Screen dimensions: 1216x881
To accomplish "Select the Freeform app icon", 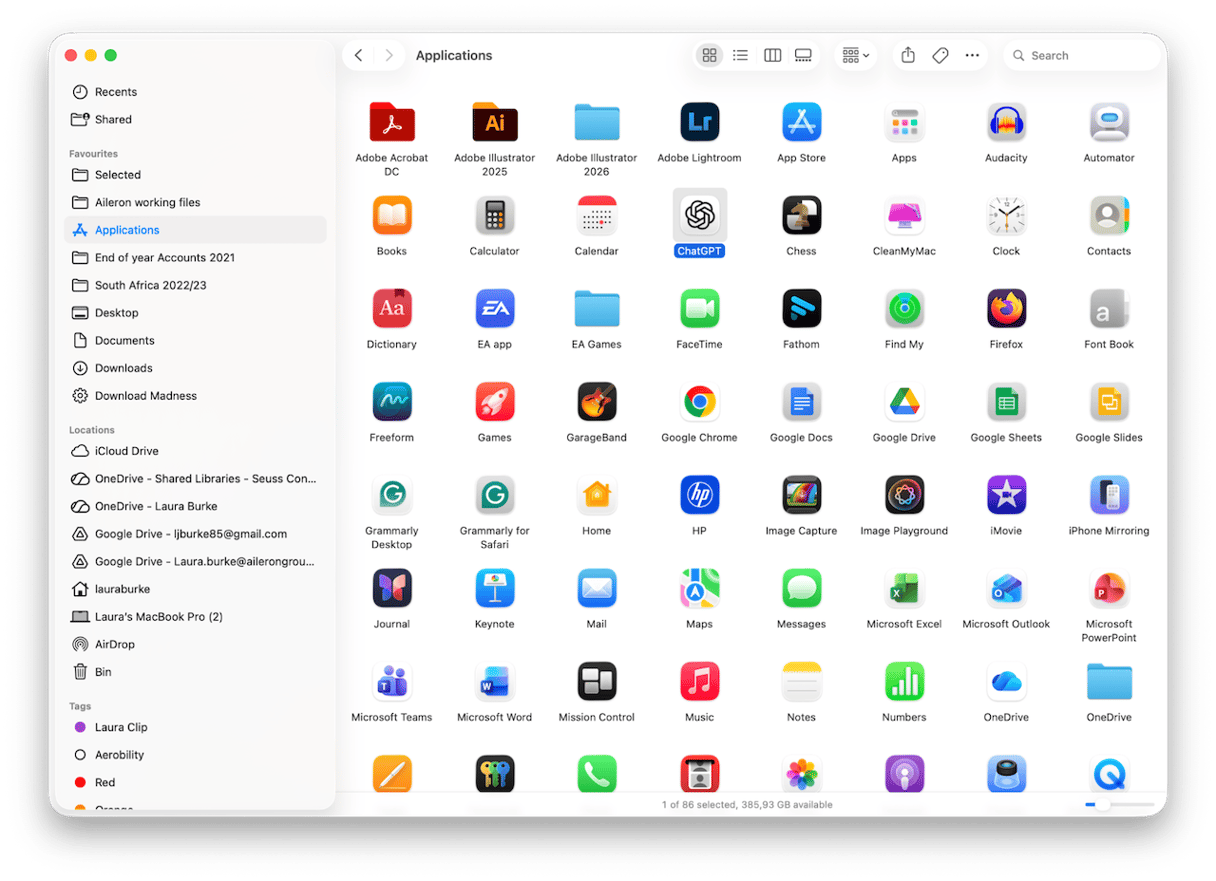I will click(x=392, y=401).
